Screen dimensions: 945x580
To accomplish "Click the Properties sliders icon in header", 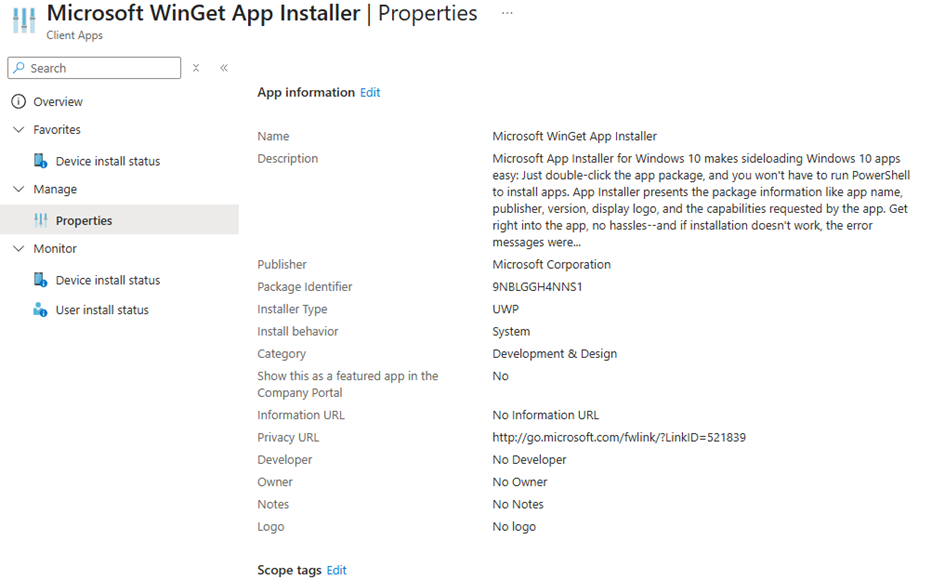I will point(24,20).
